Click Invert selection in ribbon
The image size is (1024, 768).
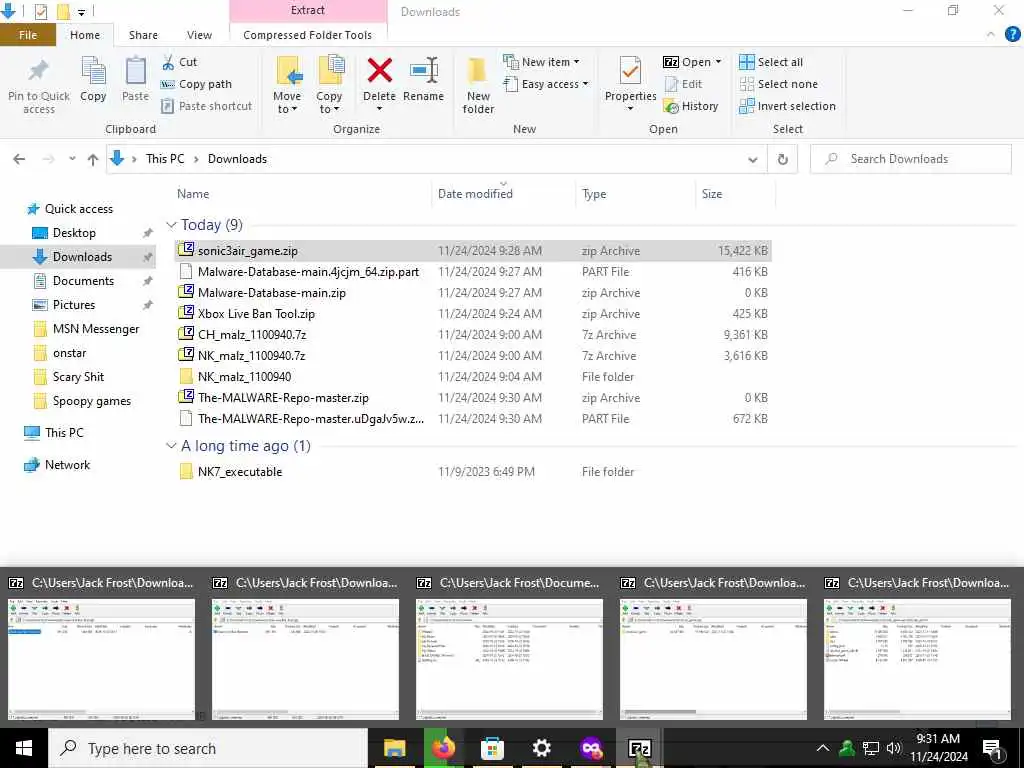pyautogui.click(x=788, y=106)
